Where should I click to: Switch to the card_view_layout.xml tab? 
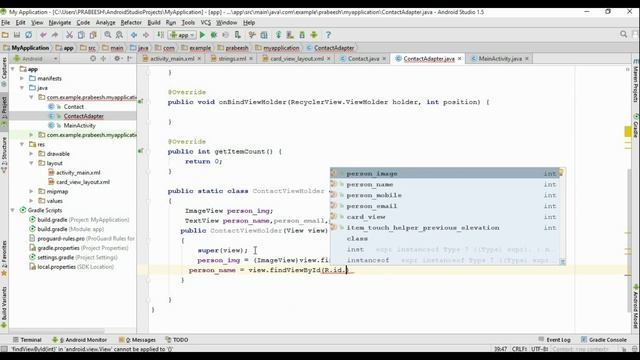coord(297,59)
